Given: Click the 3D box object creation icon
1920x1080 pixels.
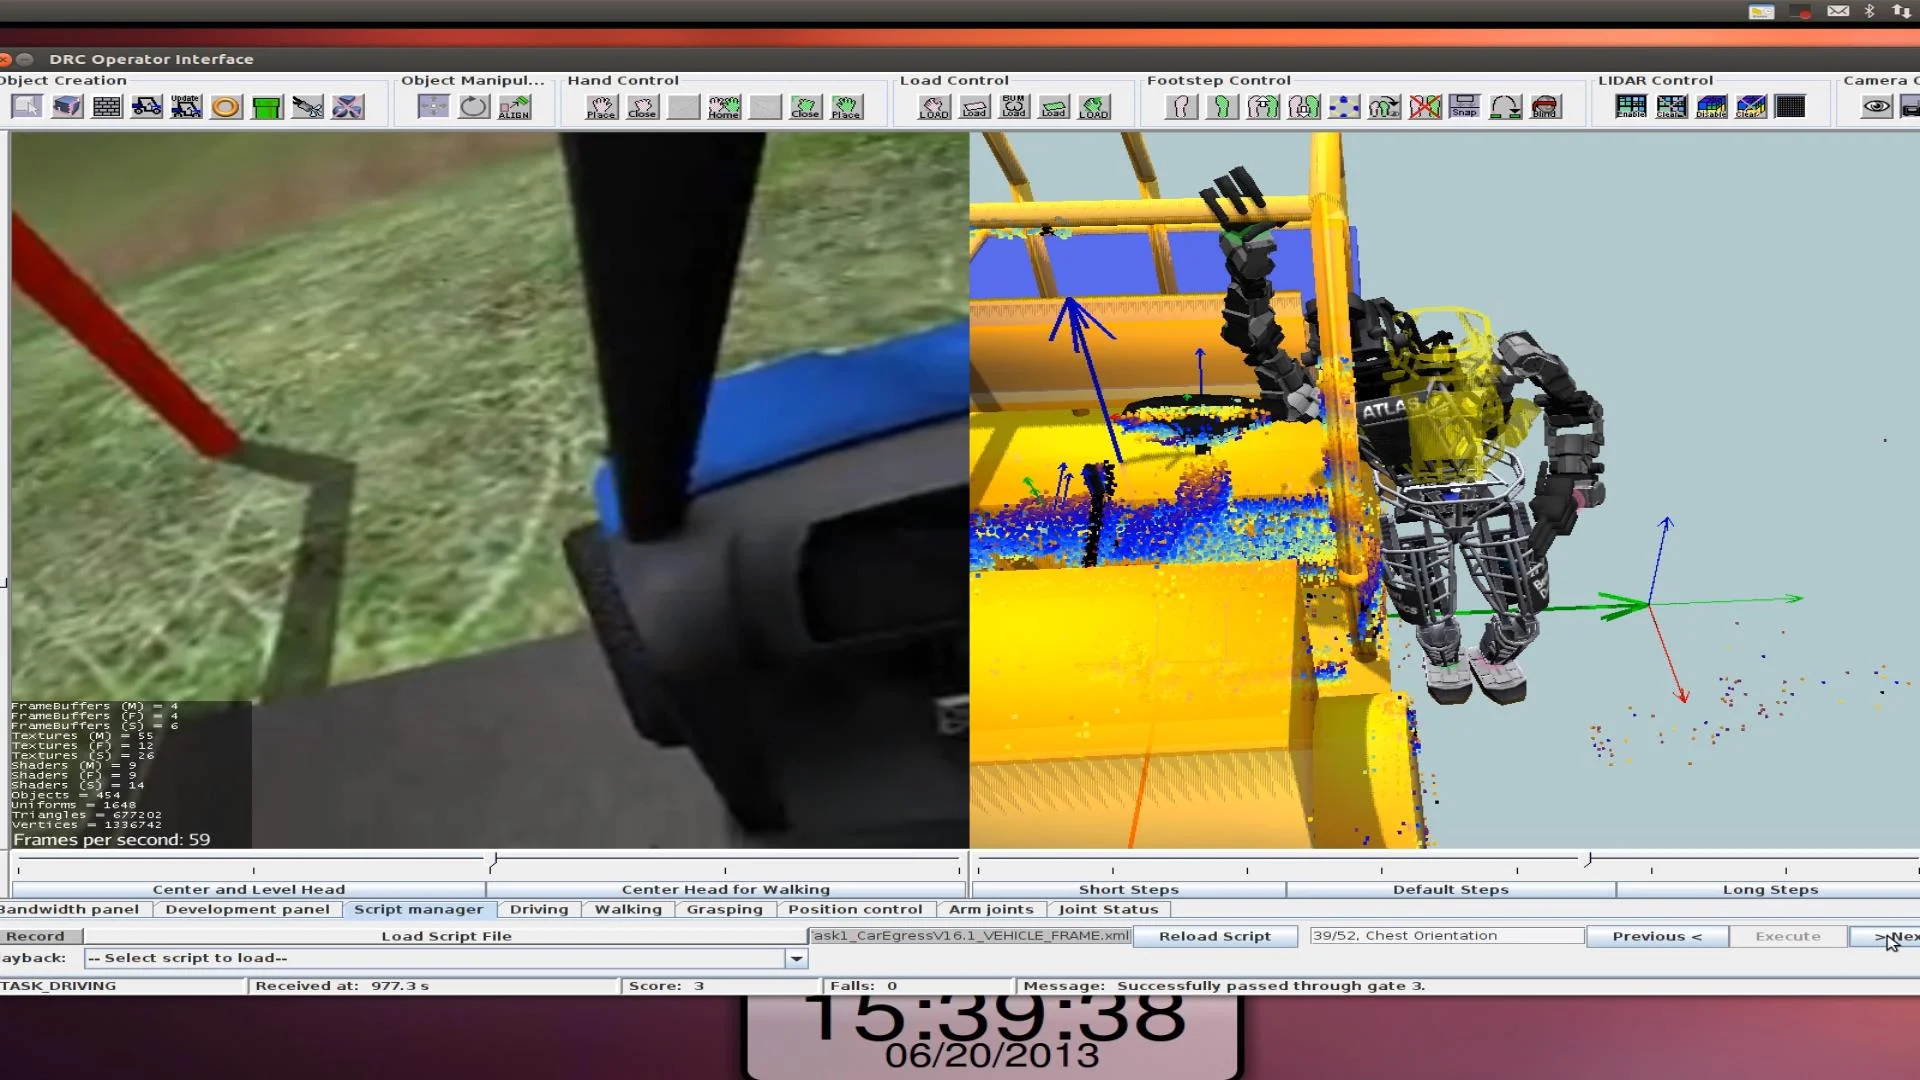Looking at the screenshot, I should click(67, 106).
